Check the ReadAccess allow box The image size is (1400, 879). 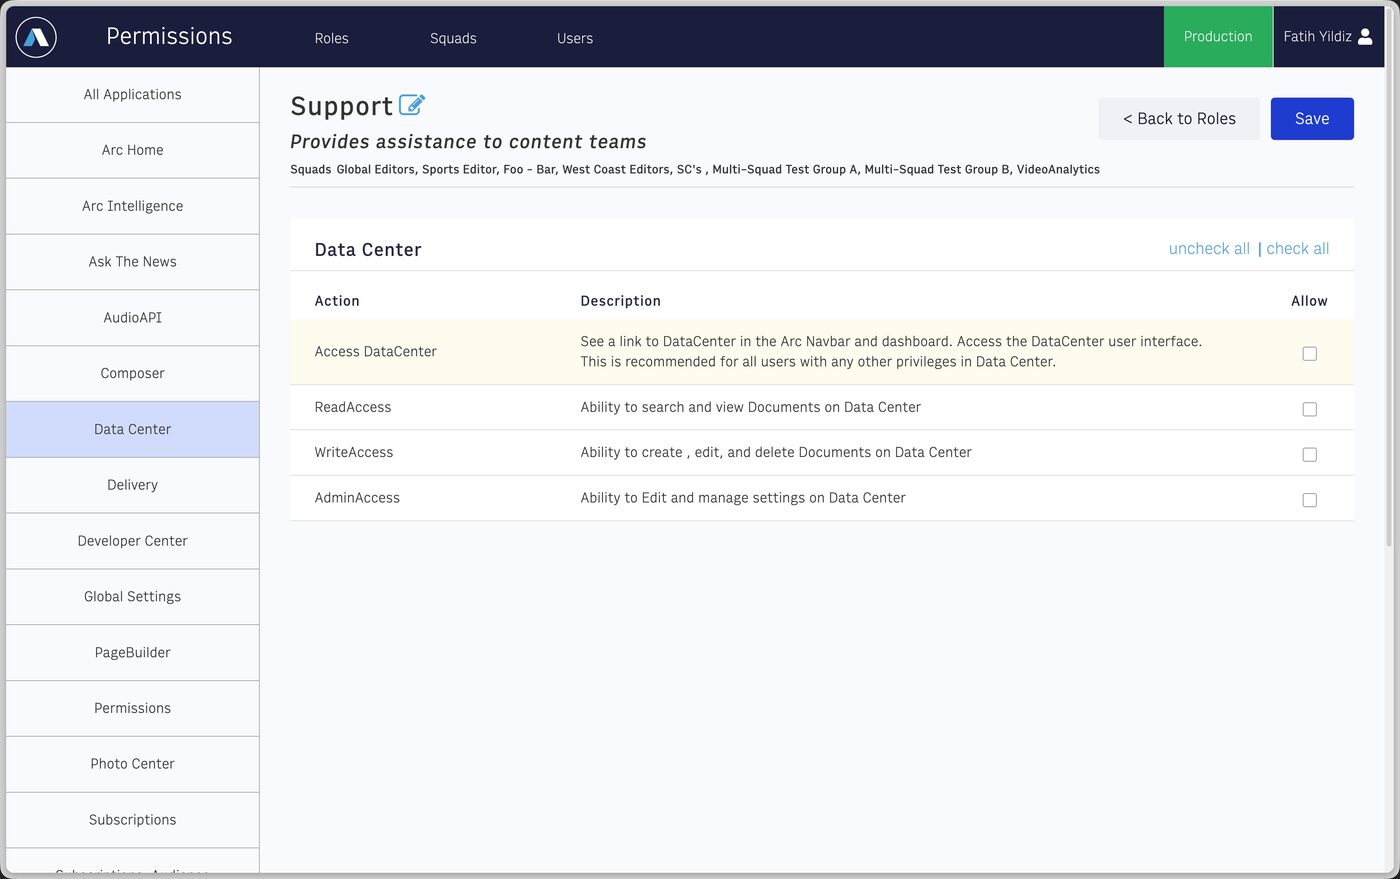coord(1309,409)
